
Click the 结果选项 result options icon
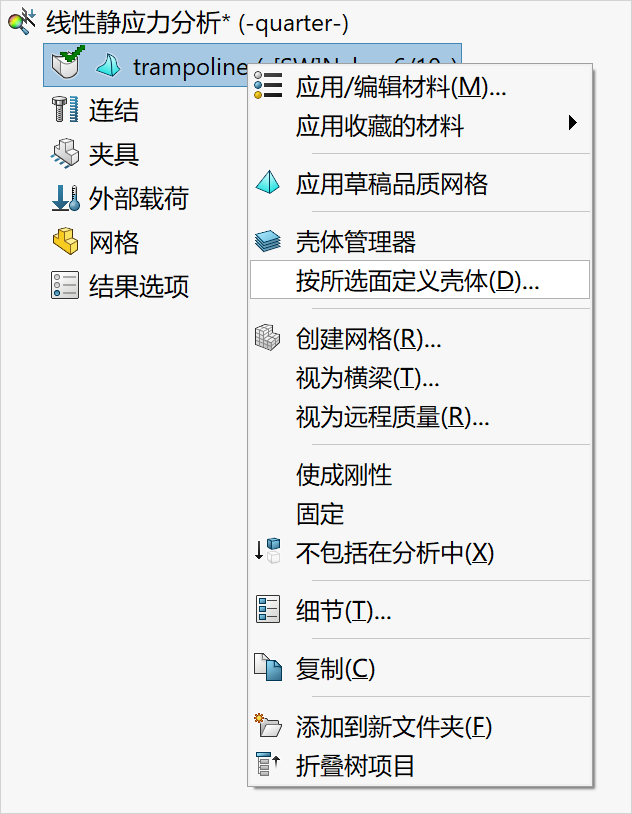click(x=65, y=286)
